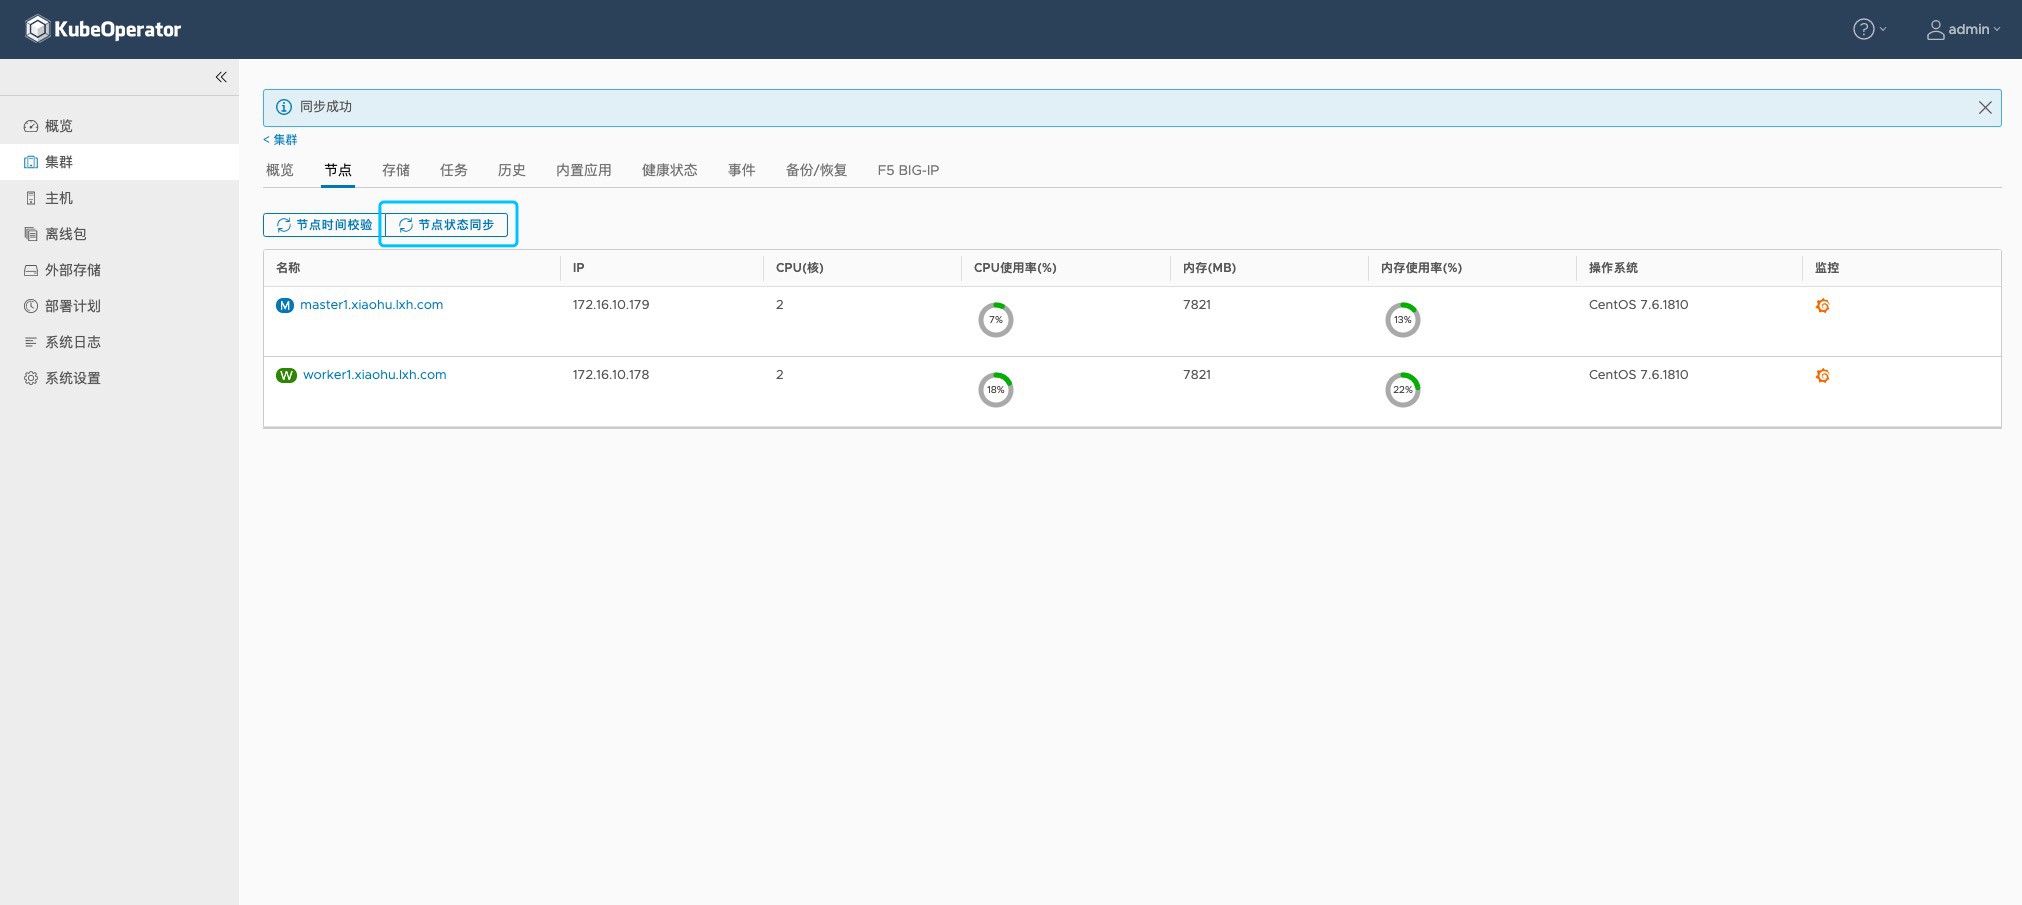Switch to the 健康状态 tab

click(670, 170)
